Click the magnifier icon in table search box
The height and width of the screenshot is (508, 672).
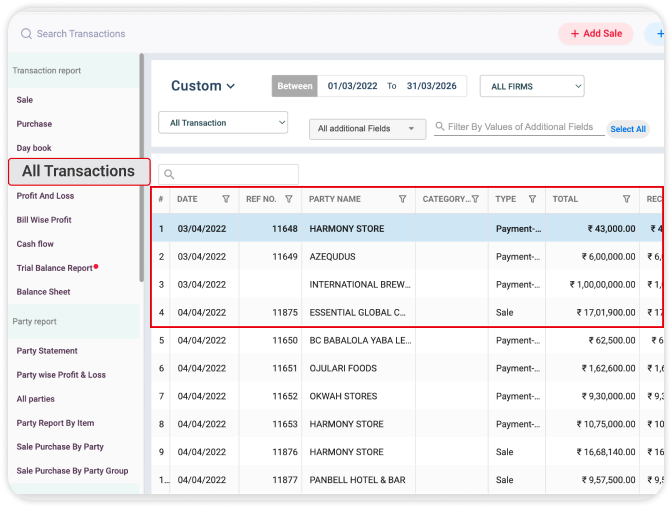pos(169,174)
